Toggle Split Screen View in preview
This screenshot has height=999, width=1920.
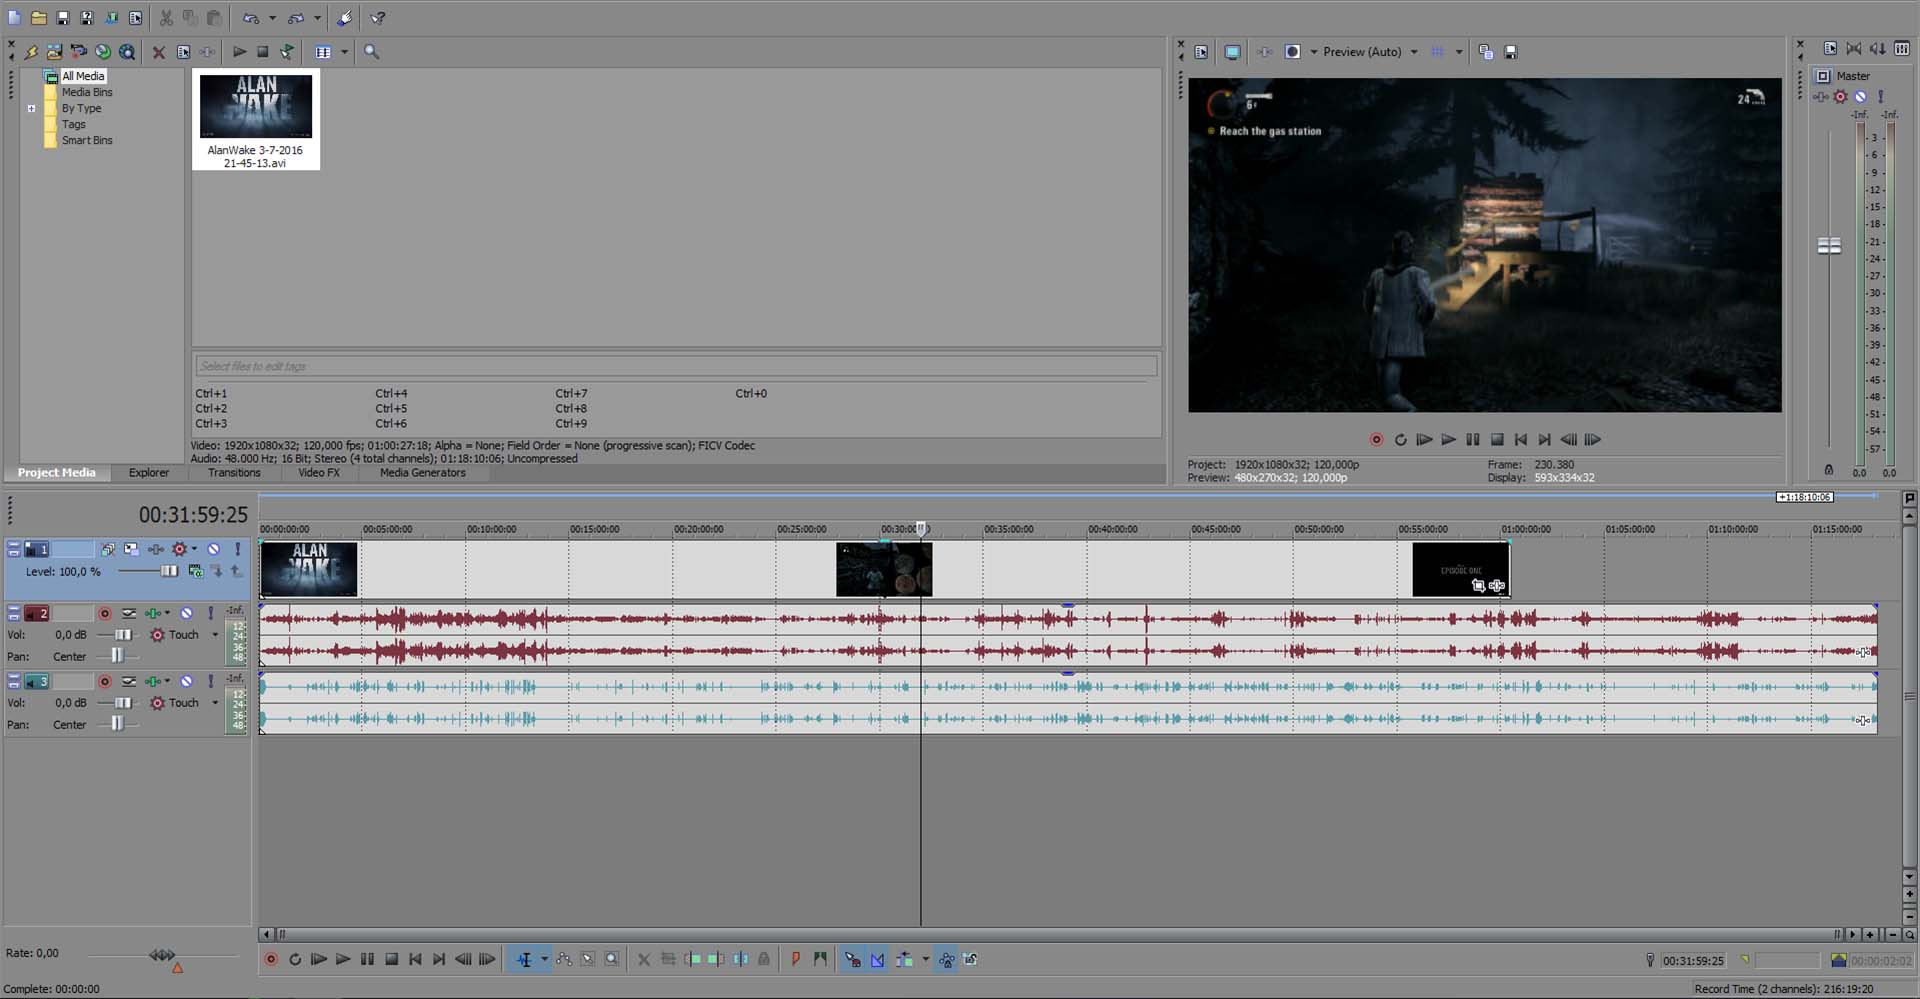click(1293, 52)
